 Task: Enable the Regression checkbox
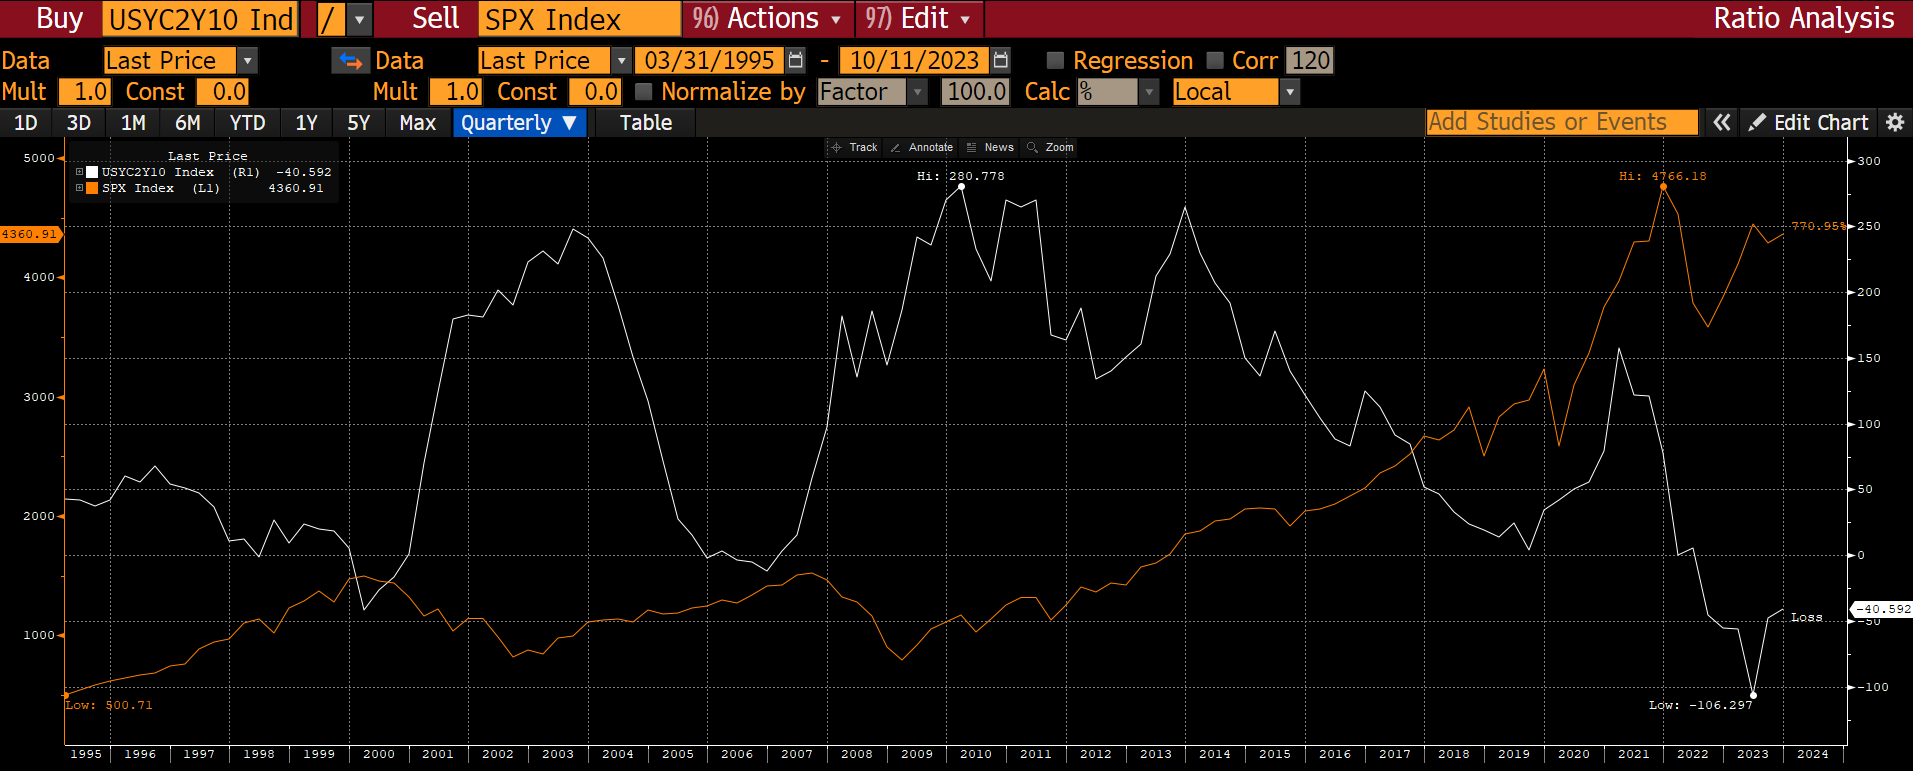coord(1055,61)
